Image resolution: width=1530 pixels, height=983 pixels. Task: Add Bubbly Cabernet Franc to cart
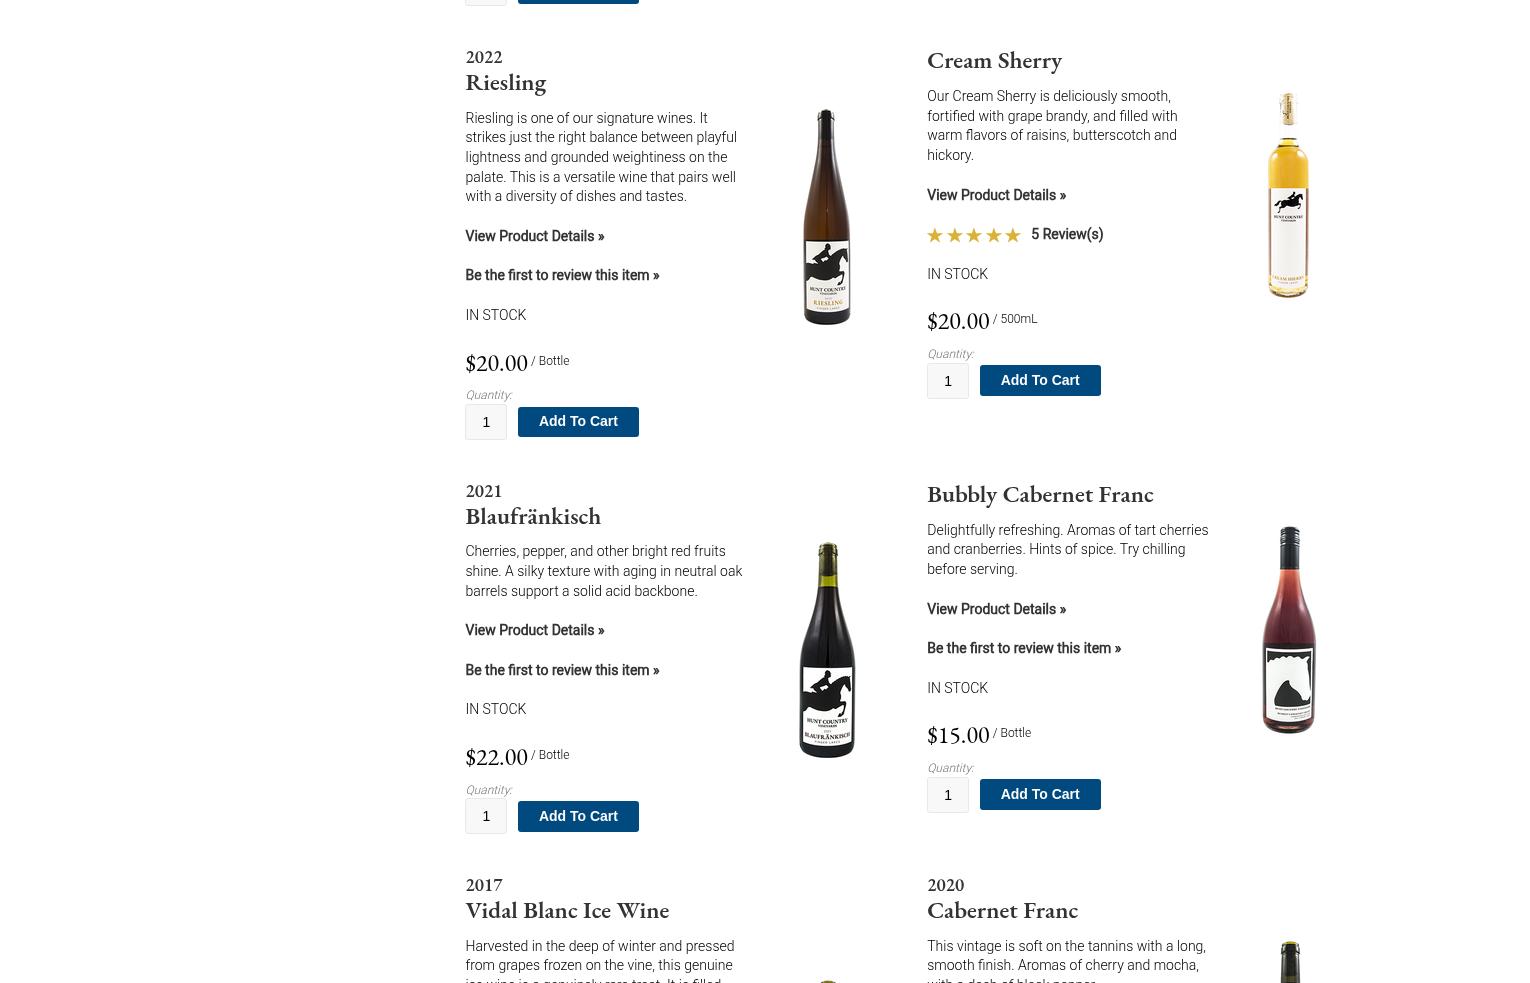click(x=1040, y=794)
